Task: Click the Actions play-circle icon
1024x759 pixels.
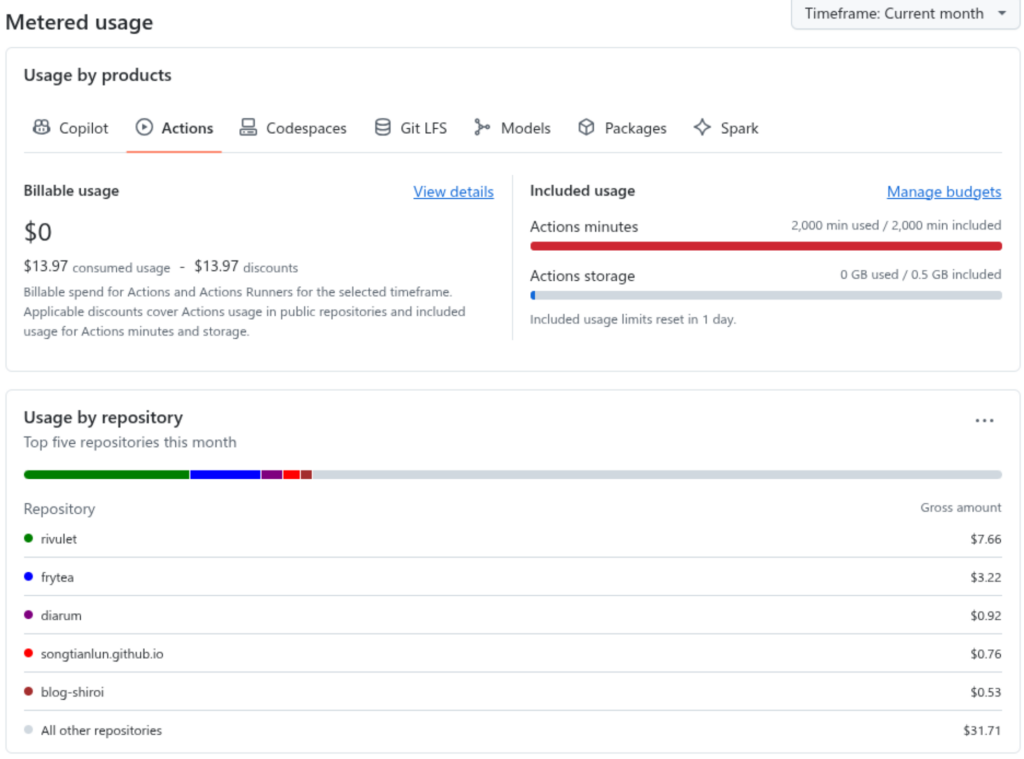Action: click(144, 127)
